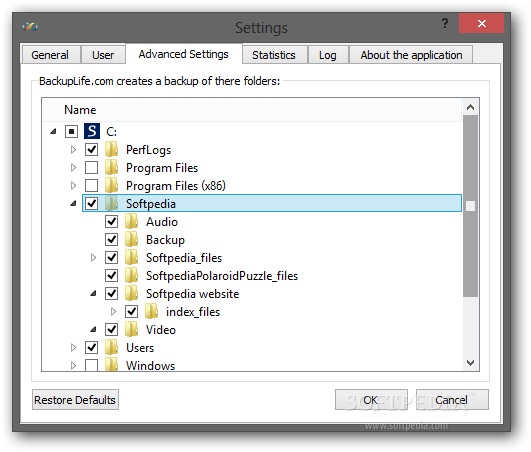Click the Video folder icon
Screen dimensions: 531x452
point(131,329)
